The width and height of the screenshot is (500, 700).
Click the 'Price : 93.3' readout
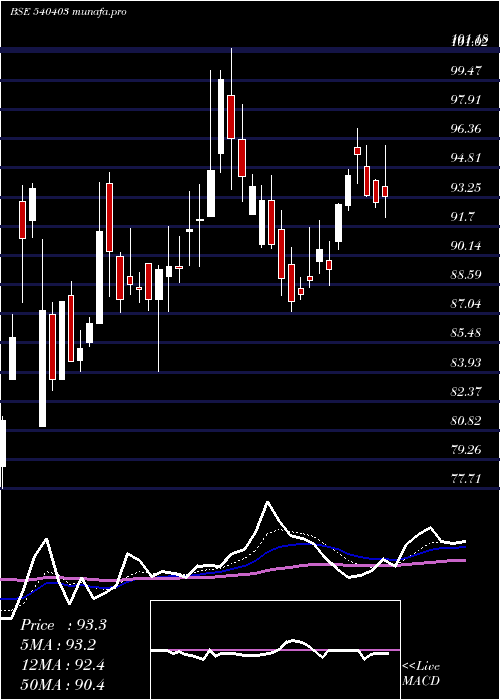pos(63,625)
